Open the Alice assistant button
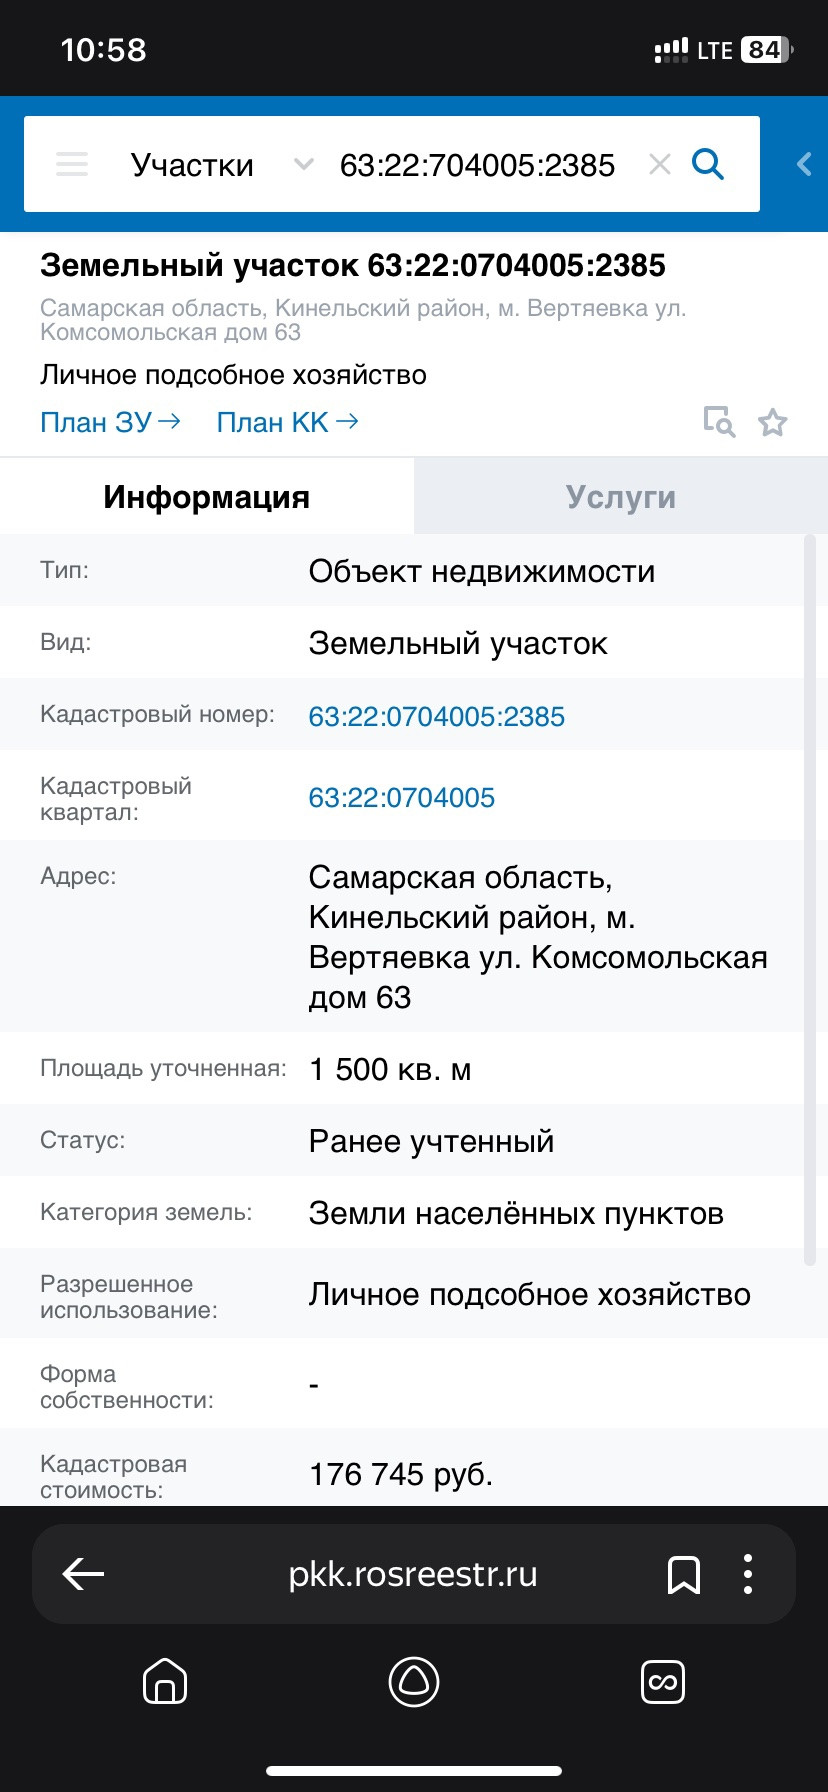828x1792 pixels. pos(413,1682)
